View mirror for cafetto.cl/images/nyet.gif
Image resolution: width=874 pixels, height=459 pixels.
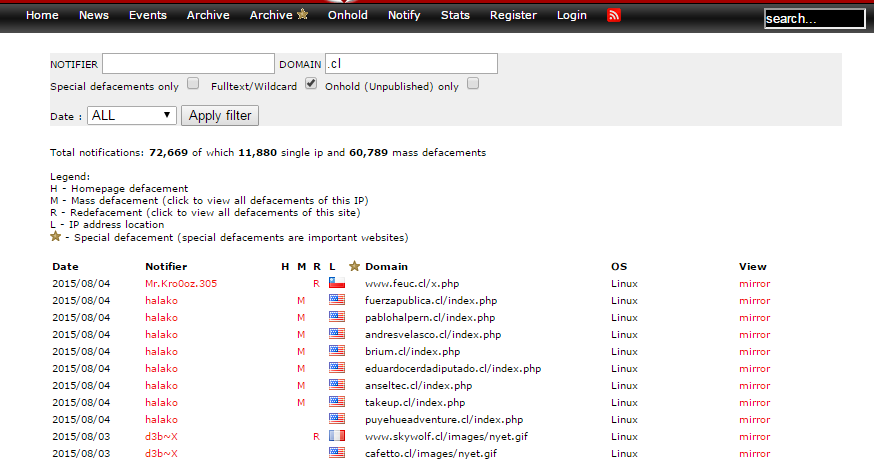point(755,453)
